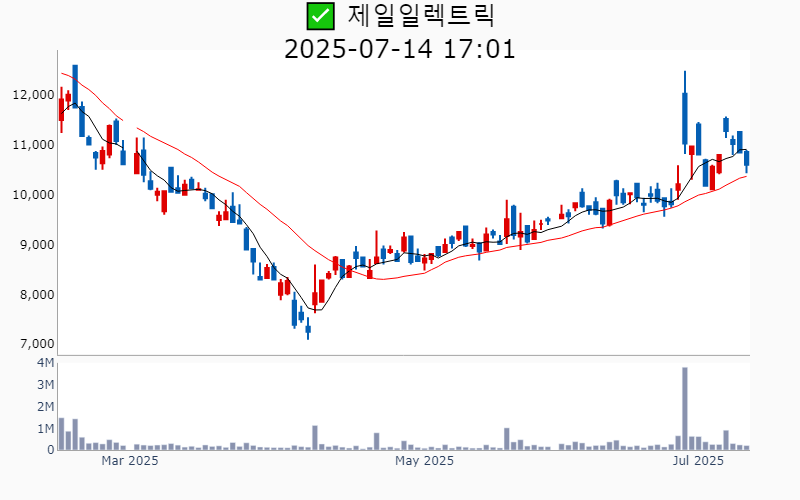Image resolution: width=800 pixels, height=500 pixels.
Task: Click the timestamp 2025-07-14 17:01
Action: [399, 49]
